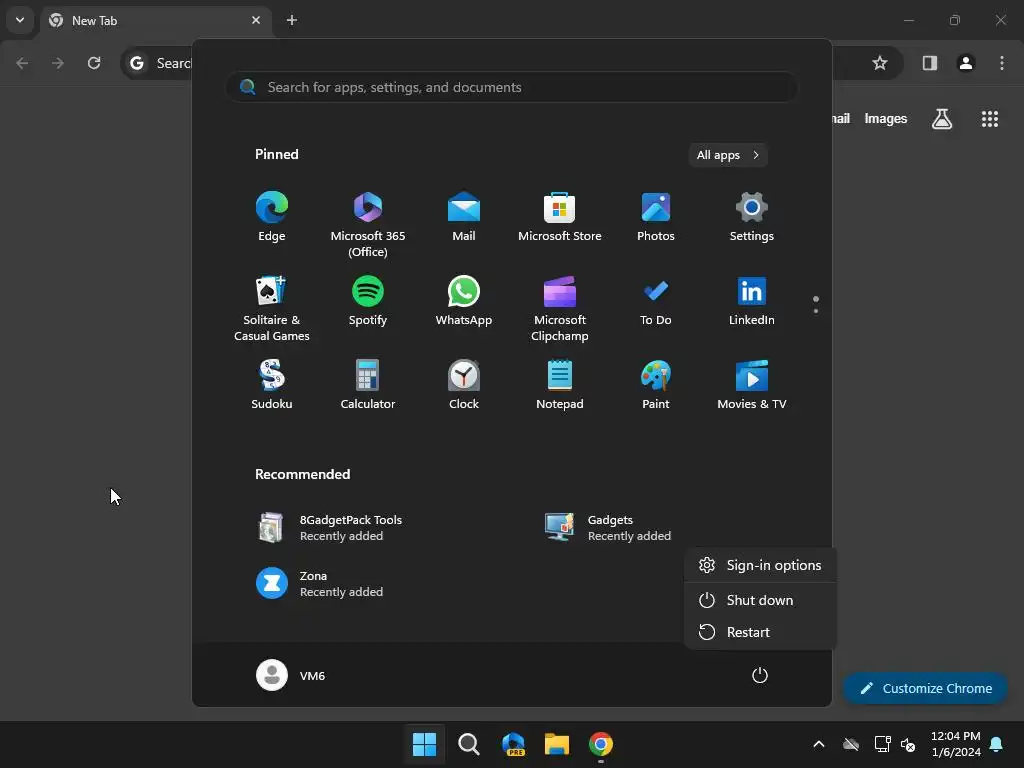Launch Microsoft Clipchamp
The height and width of the screenshot is (768, 1024).
[560, 308]
